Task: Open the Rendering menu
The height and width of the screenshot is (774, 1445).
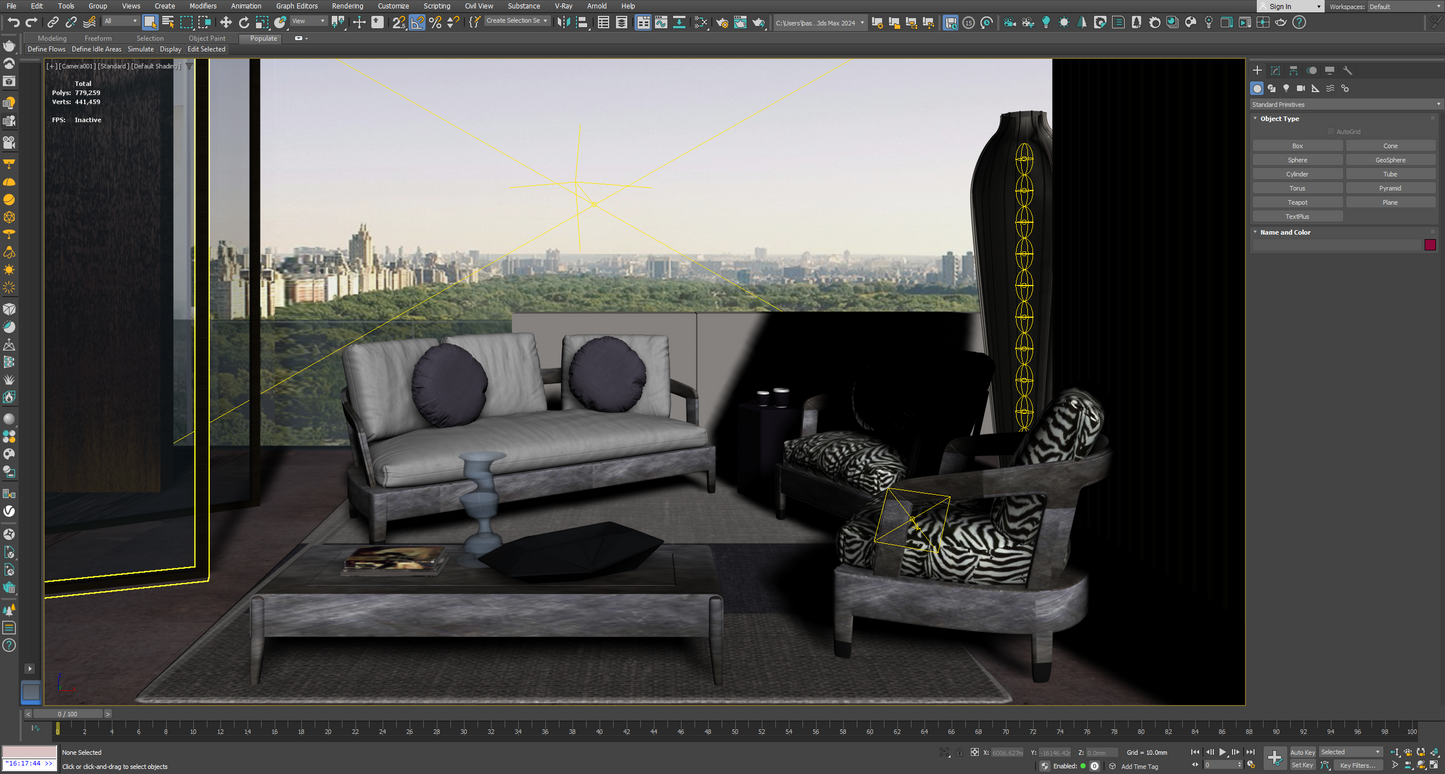Action: click(x=347, y=6)
